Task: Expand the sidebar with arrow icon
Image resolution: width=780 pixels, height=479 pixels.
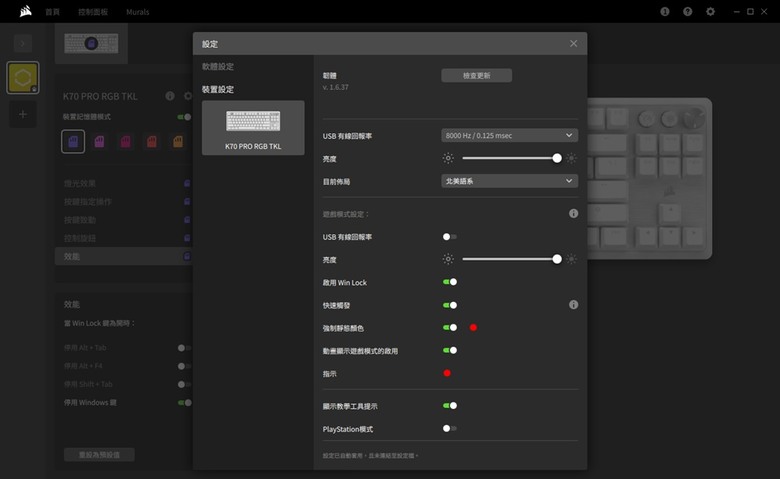Action: 23,43
